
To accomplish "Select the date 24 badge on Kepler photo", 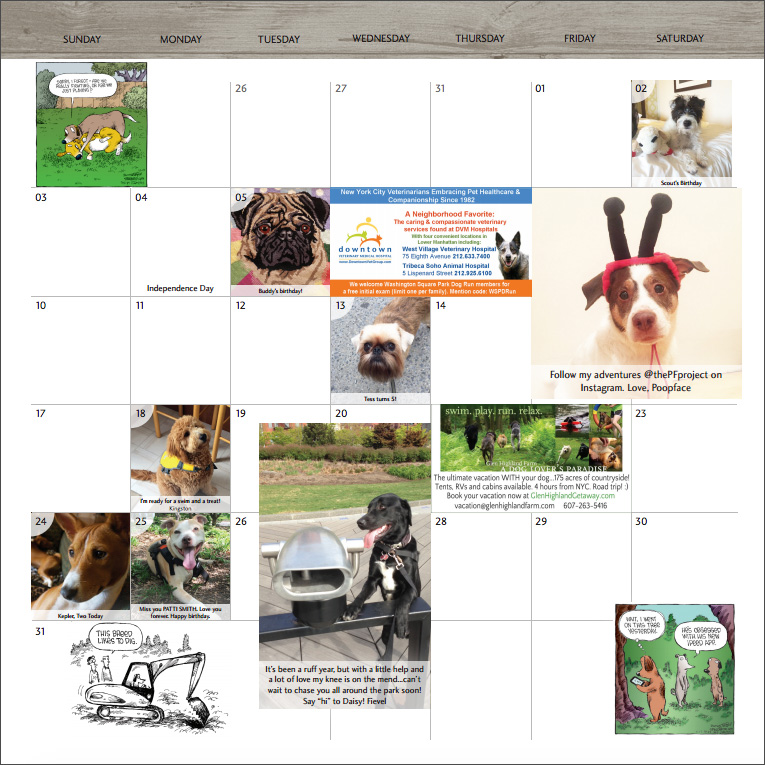I will pos(41,521).
